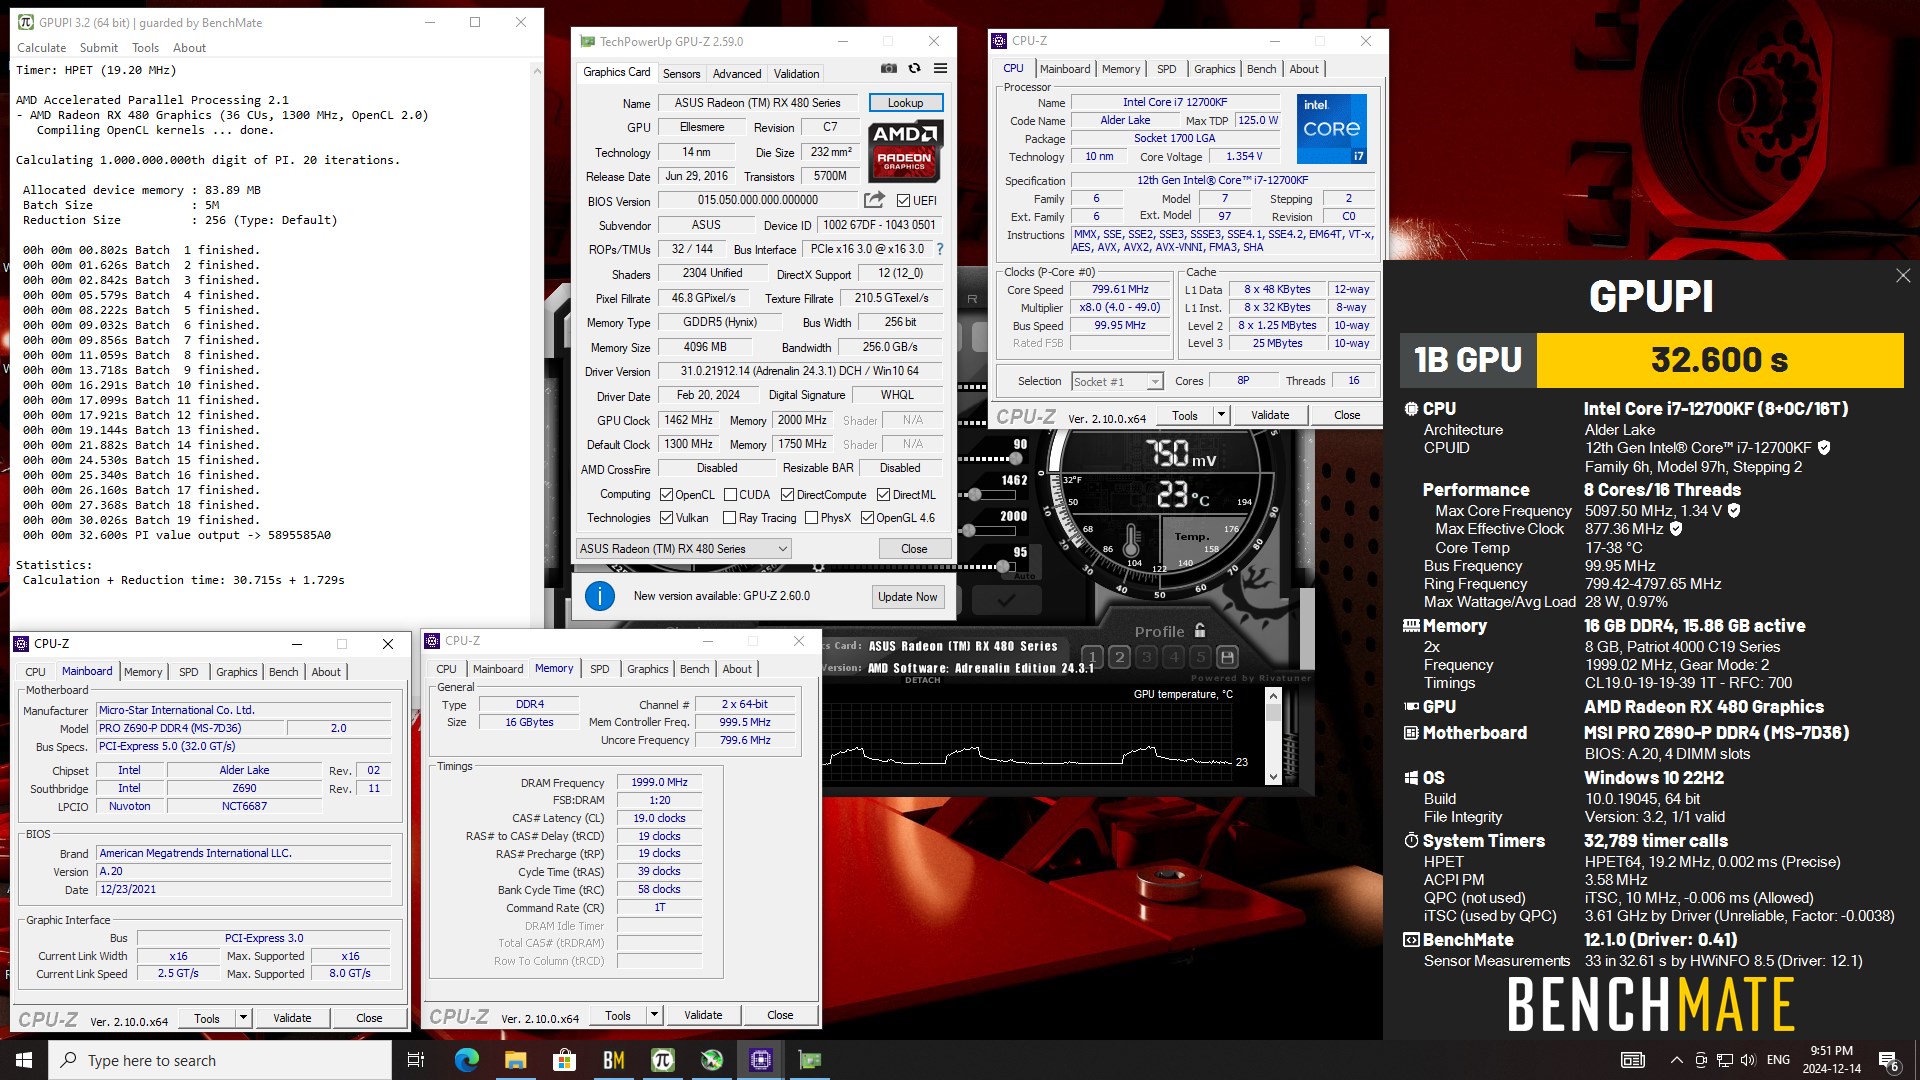This screenshot has width=1920, height=1080.
Task: Toggle the PhysX checkbox
Action: tap(811, 518)
